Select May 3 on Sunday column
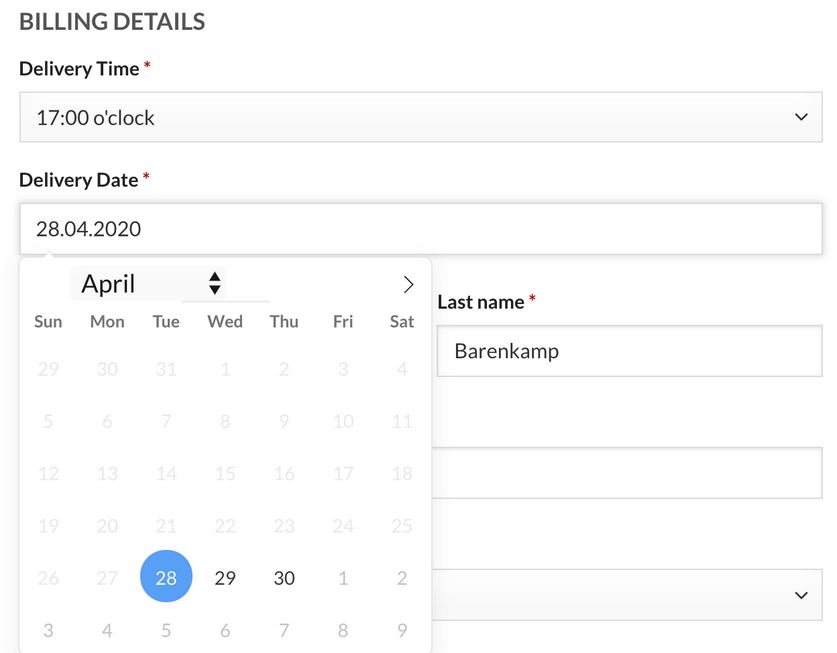837x653 pixels. (x=48, y=630)
